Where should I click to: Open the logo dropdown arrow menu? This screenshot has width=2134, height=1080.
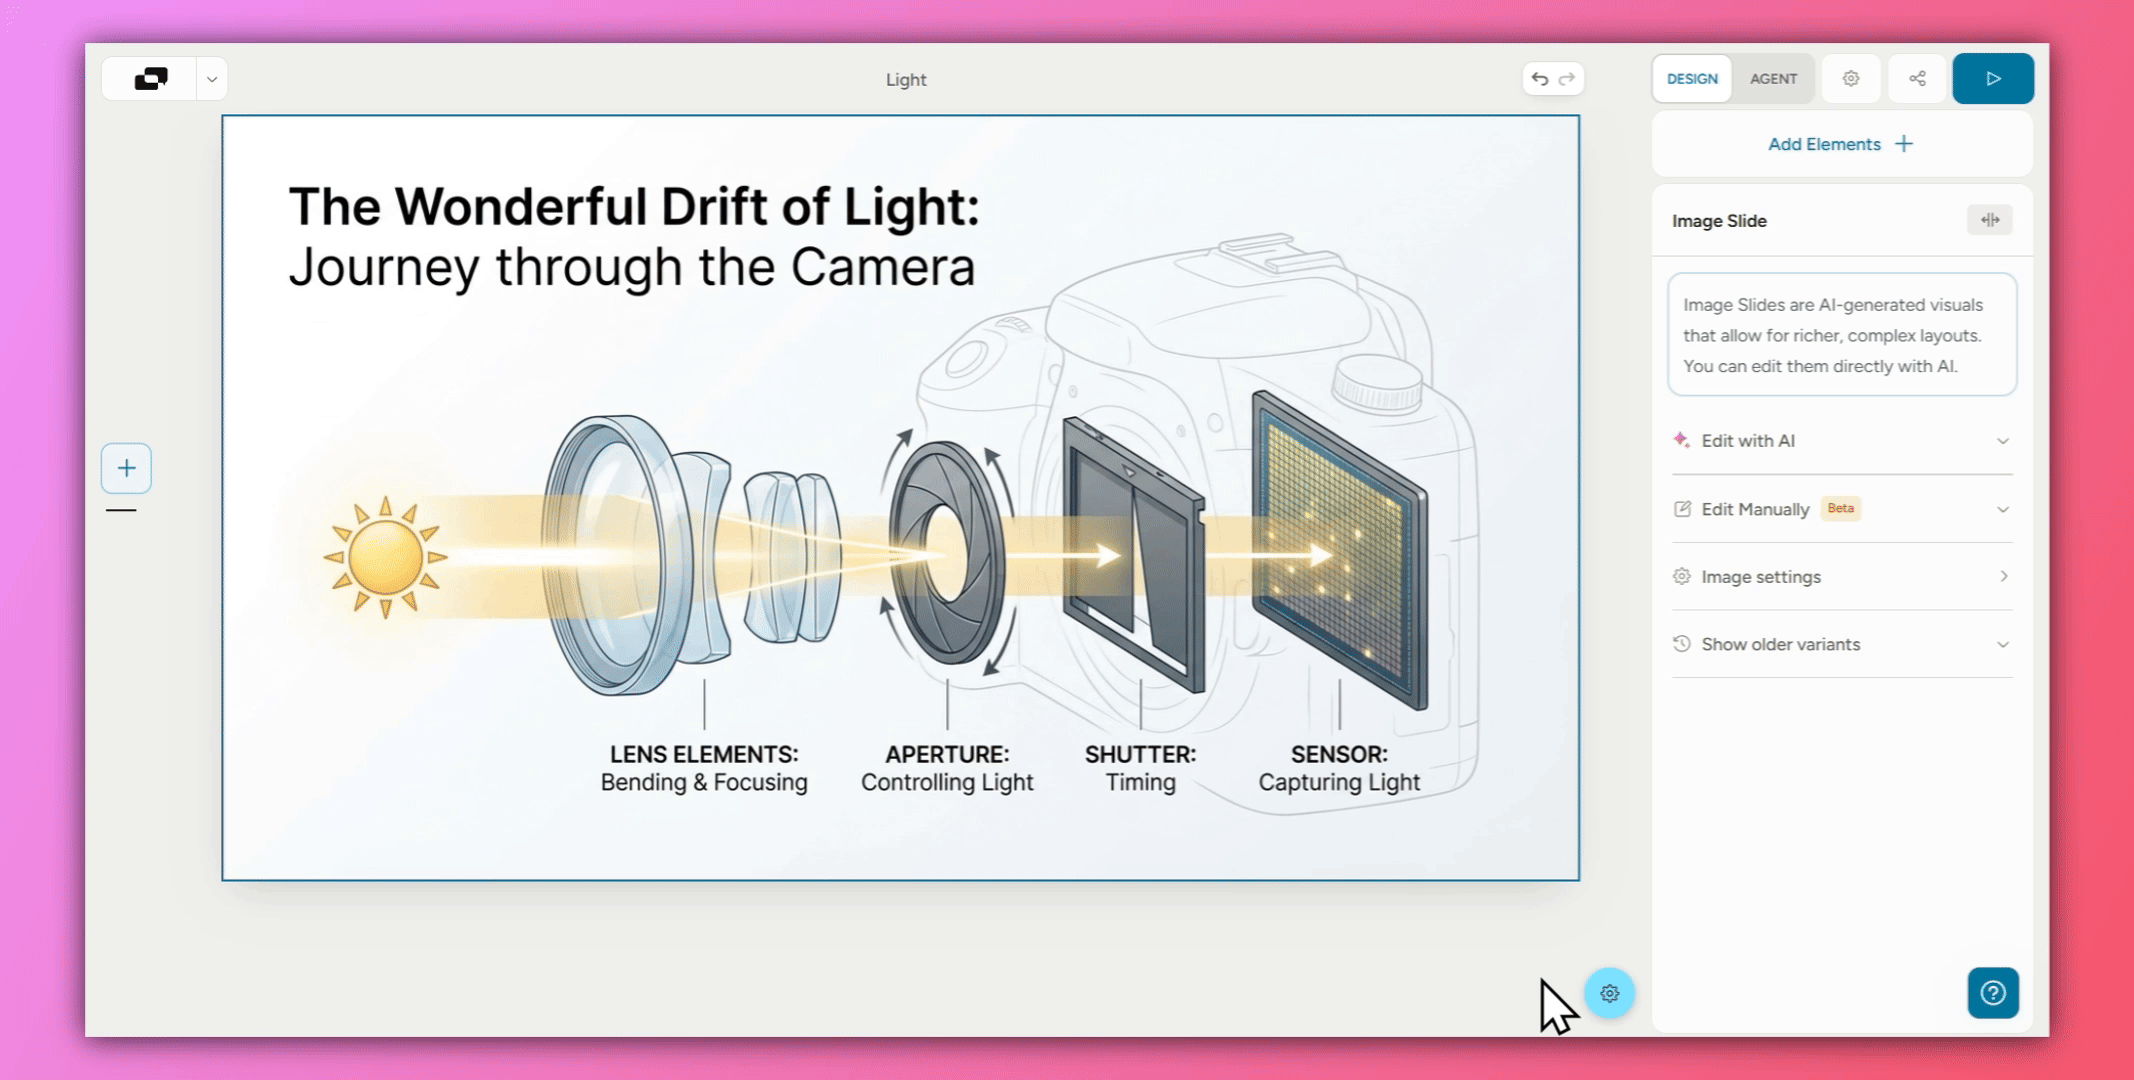click(x=212, y=79)
